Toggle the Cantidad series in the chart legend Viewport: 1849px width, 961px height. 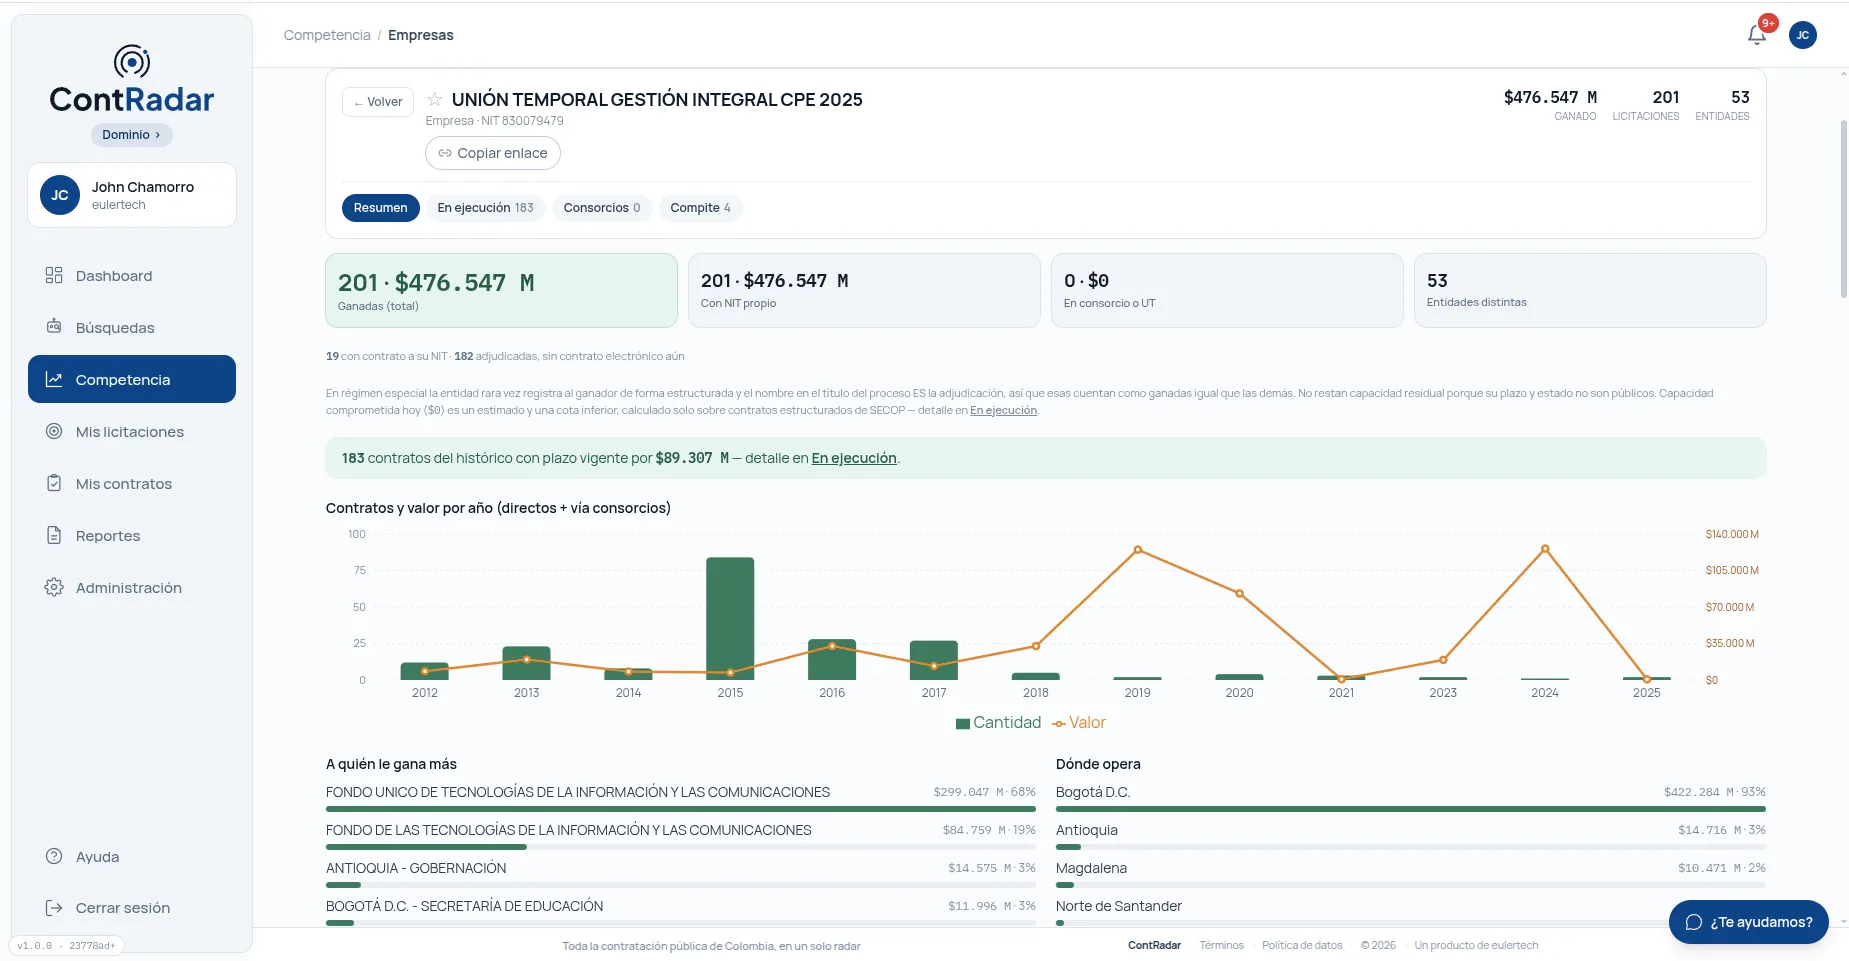998,722
